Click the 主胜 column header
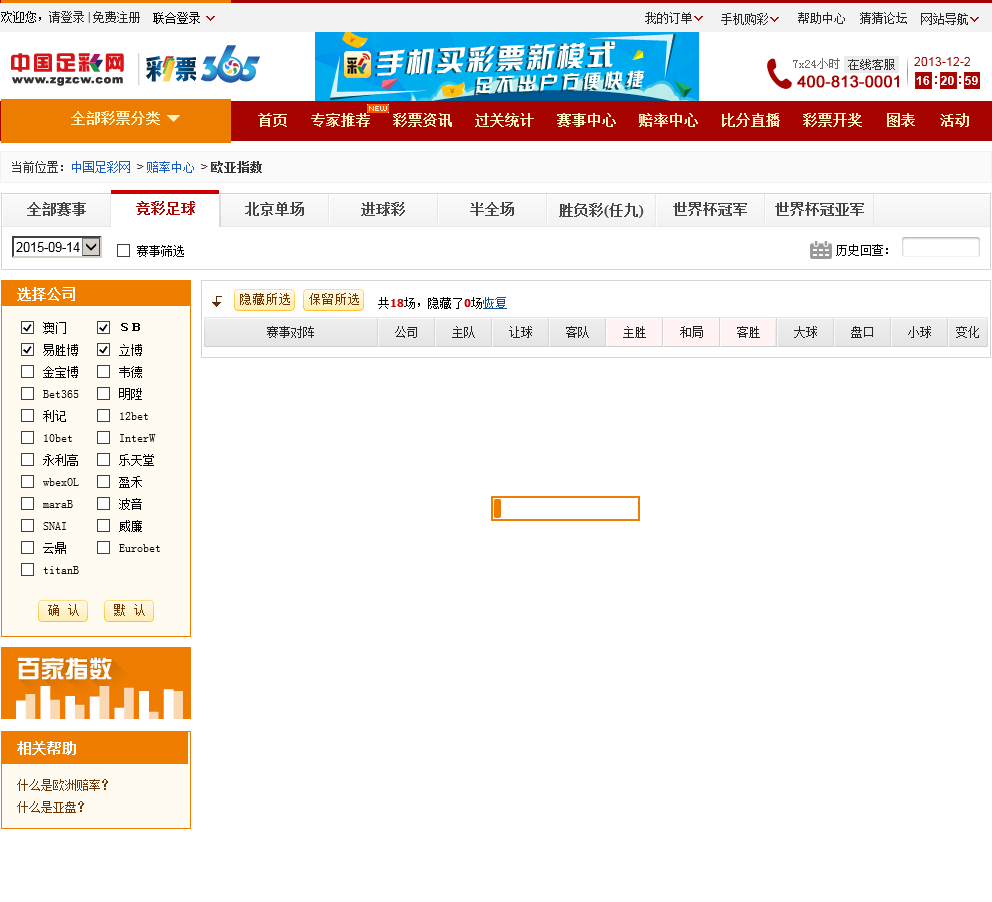The image size is (992, 902). (635, 332)
